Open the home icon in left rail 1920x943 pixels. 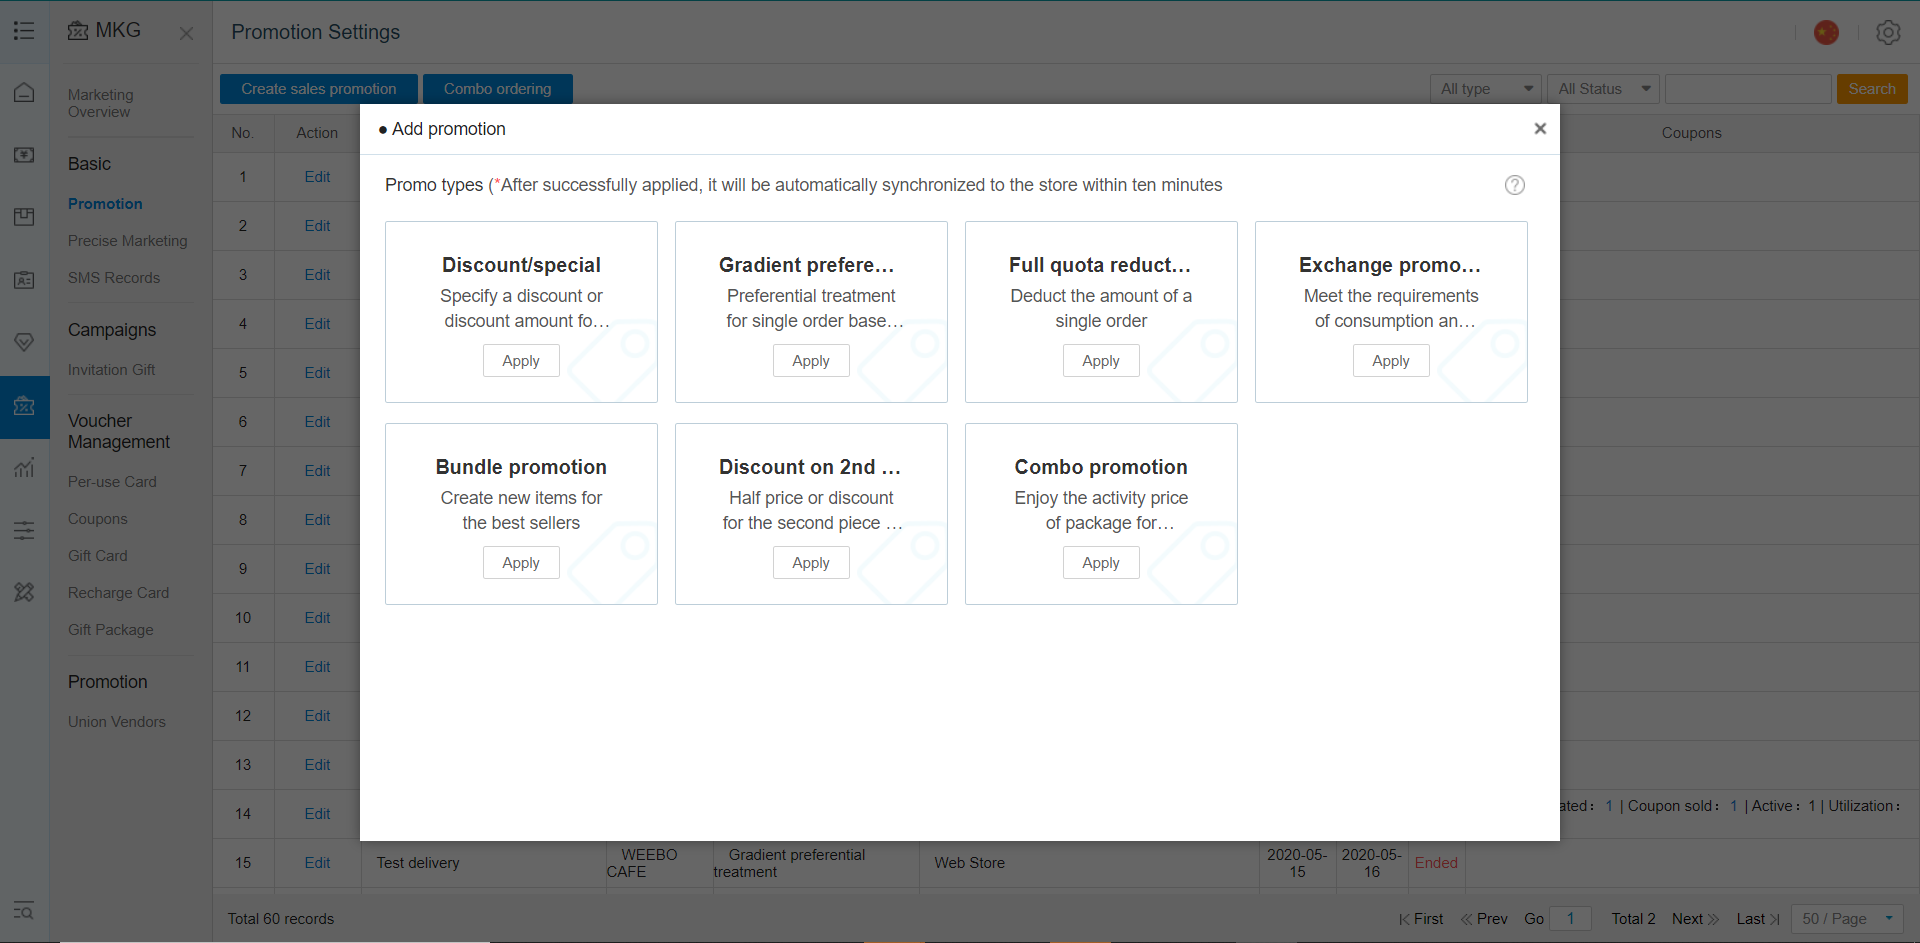[24, 93]
